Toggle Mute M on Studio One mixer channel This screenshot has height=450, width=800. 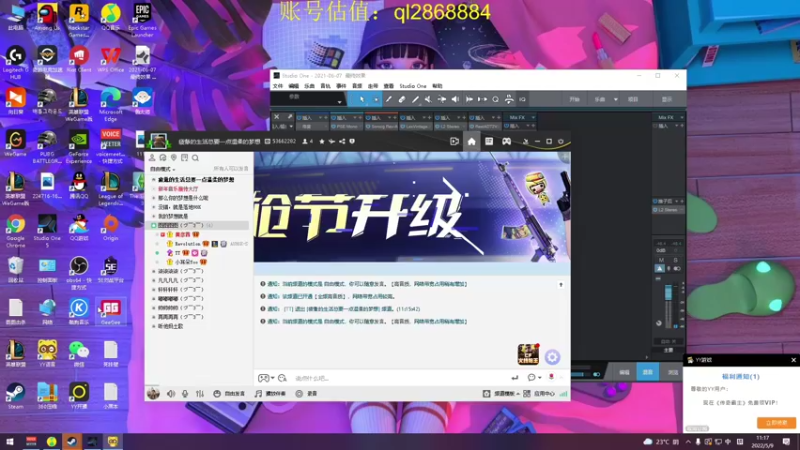point(661,260)
